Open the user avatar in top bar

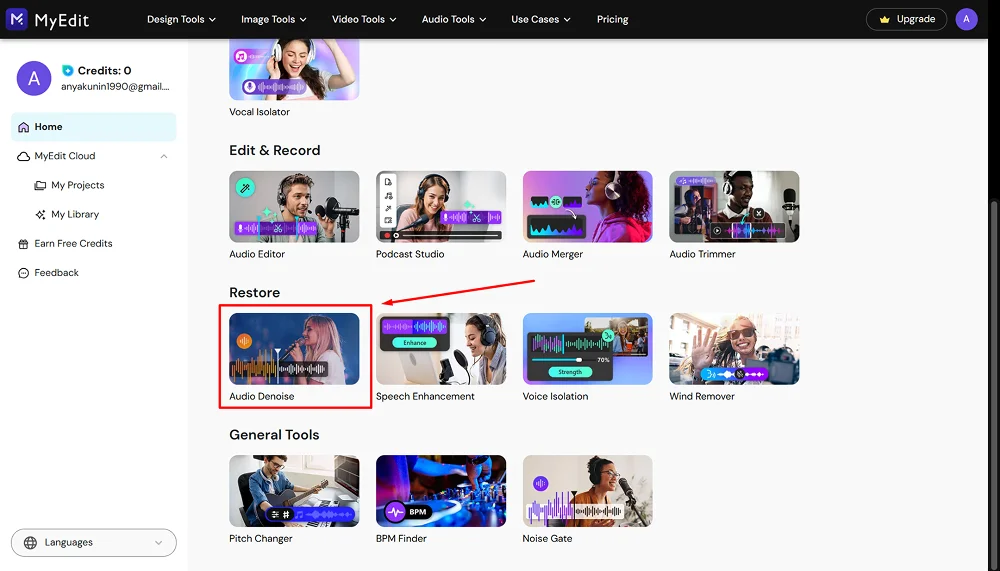pyautogui.click(x=966, y=19)
